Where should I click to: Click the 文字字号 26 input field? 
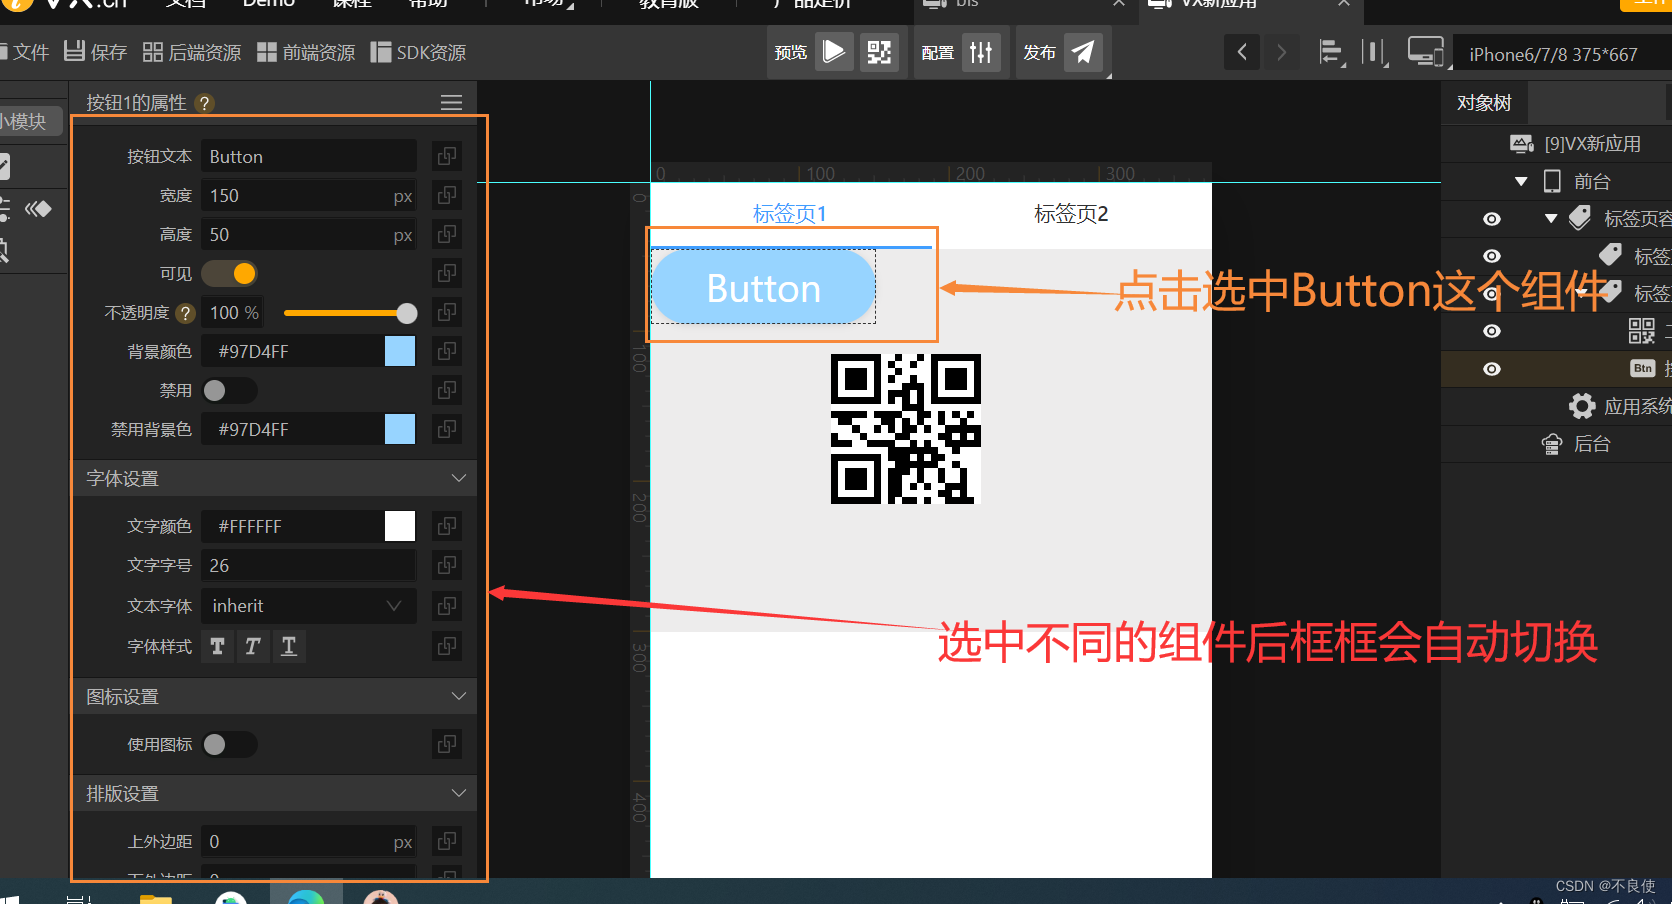click(x=309, y=565)
